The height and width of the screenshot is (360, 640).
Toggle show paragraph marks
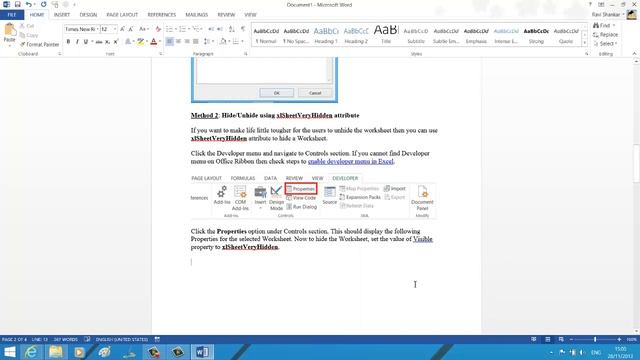click(x=243, y=29)
